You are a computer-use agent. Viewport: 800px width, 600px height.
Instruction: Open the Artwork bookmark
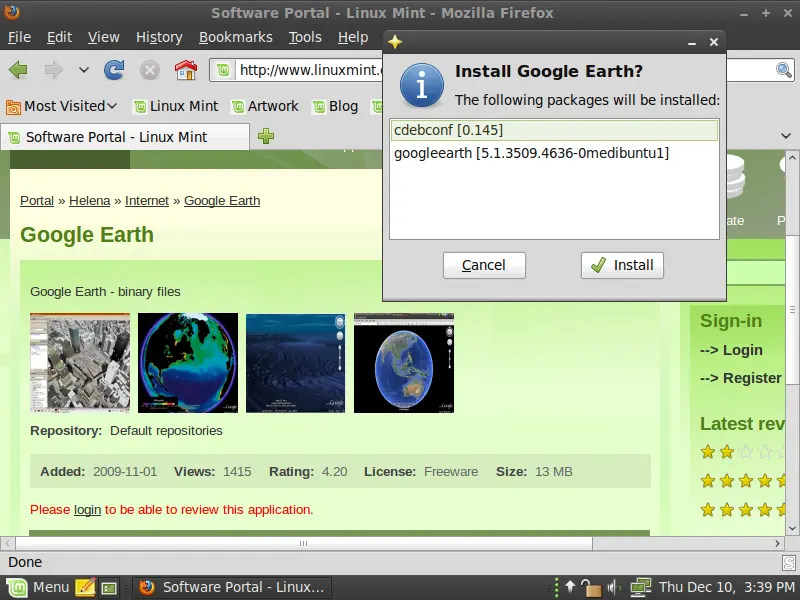[265, 106]
